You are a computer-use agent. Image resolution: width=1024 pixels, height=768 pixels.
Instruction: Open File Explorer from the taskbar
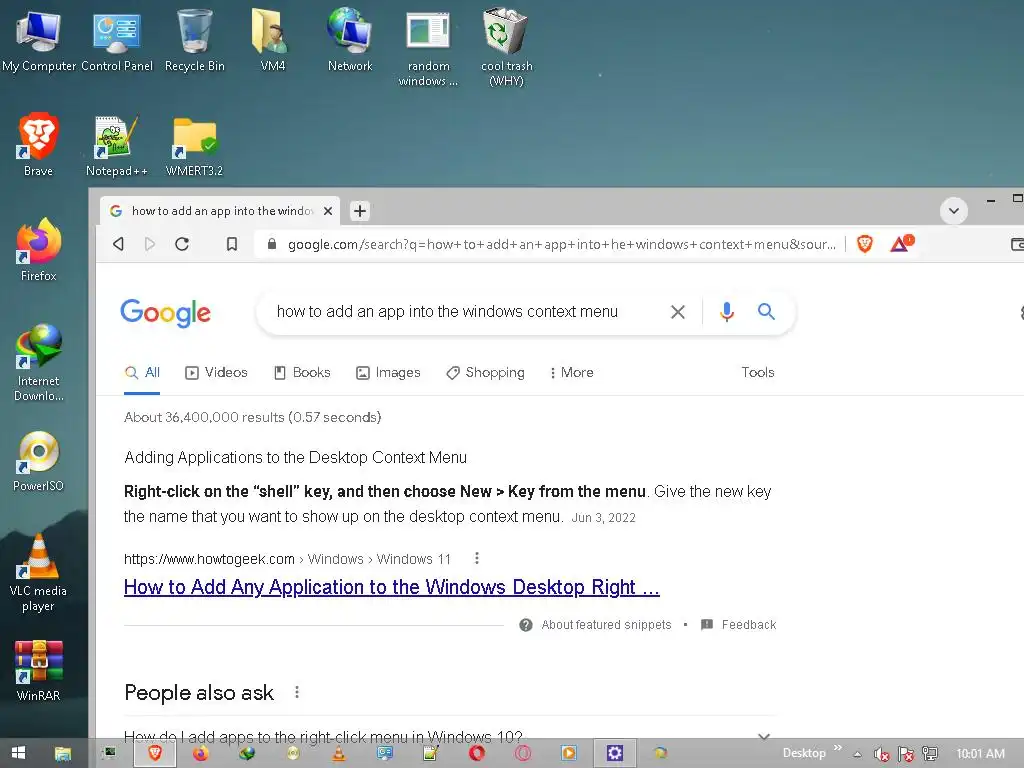tap(63, 753)
